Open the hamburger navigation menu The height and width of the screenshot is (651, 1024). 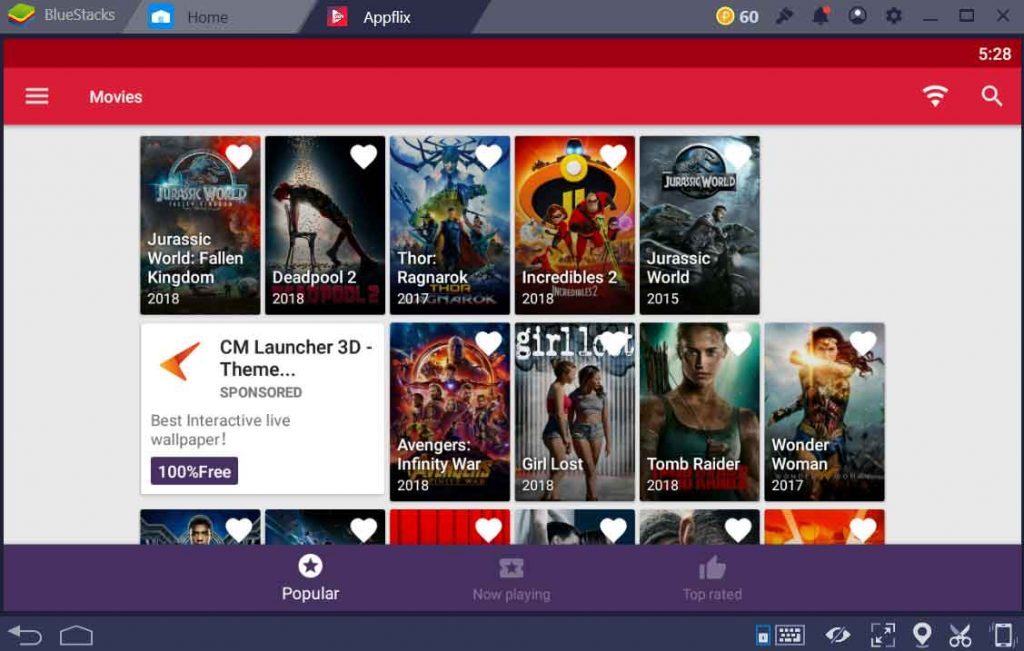point(37,97)
